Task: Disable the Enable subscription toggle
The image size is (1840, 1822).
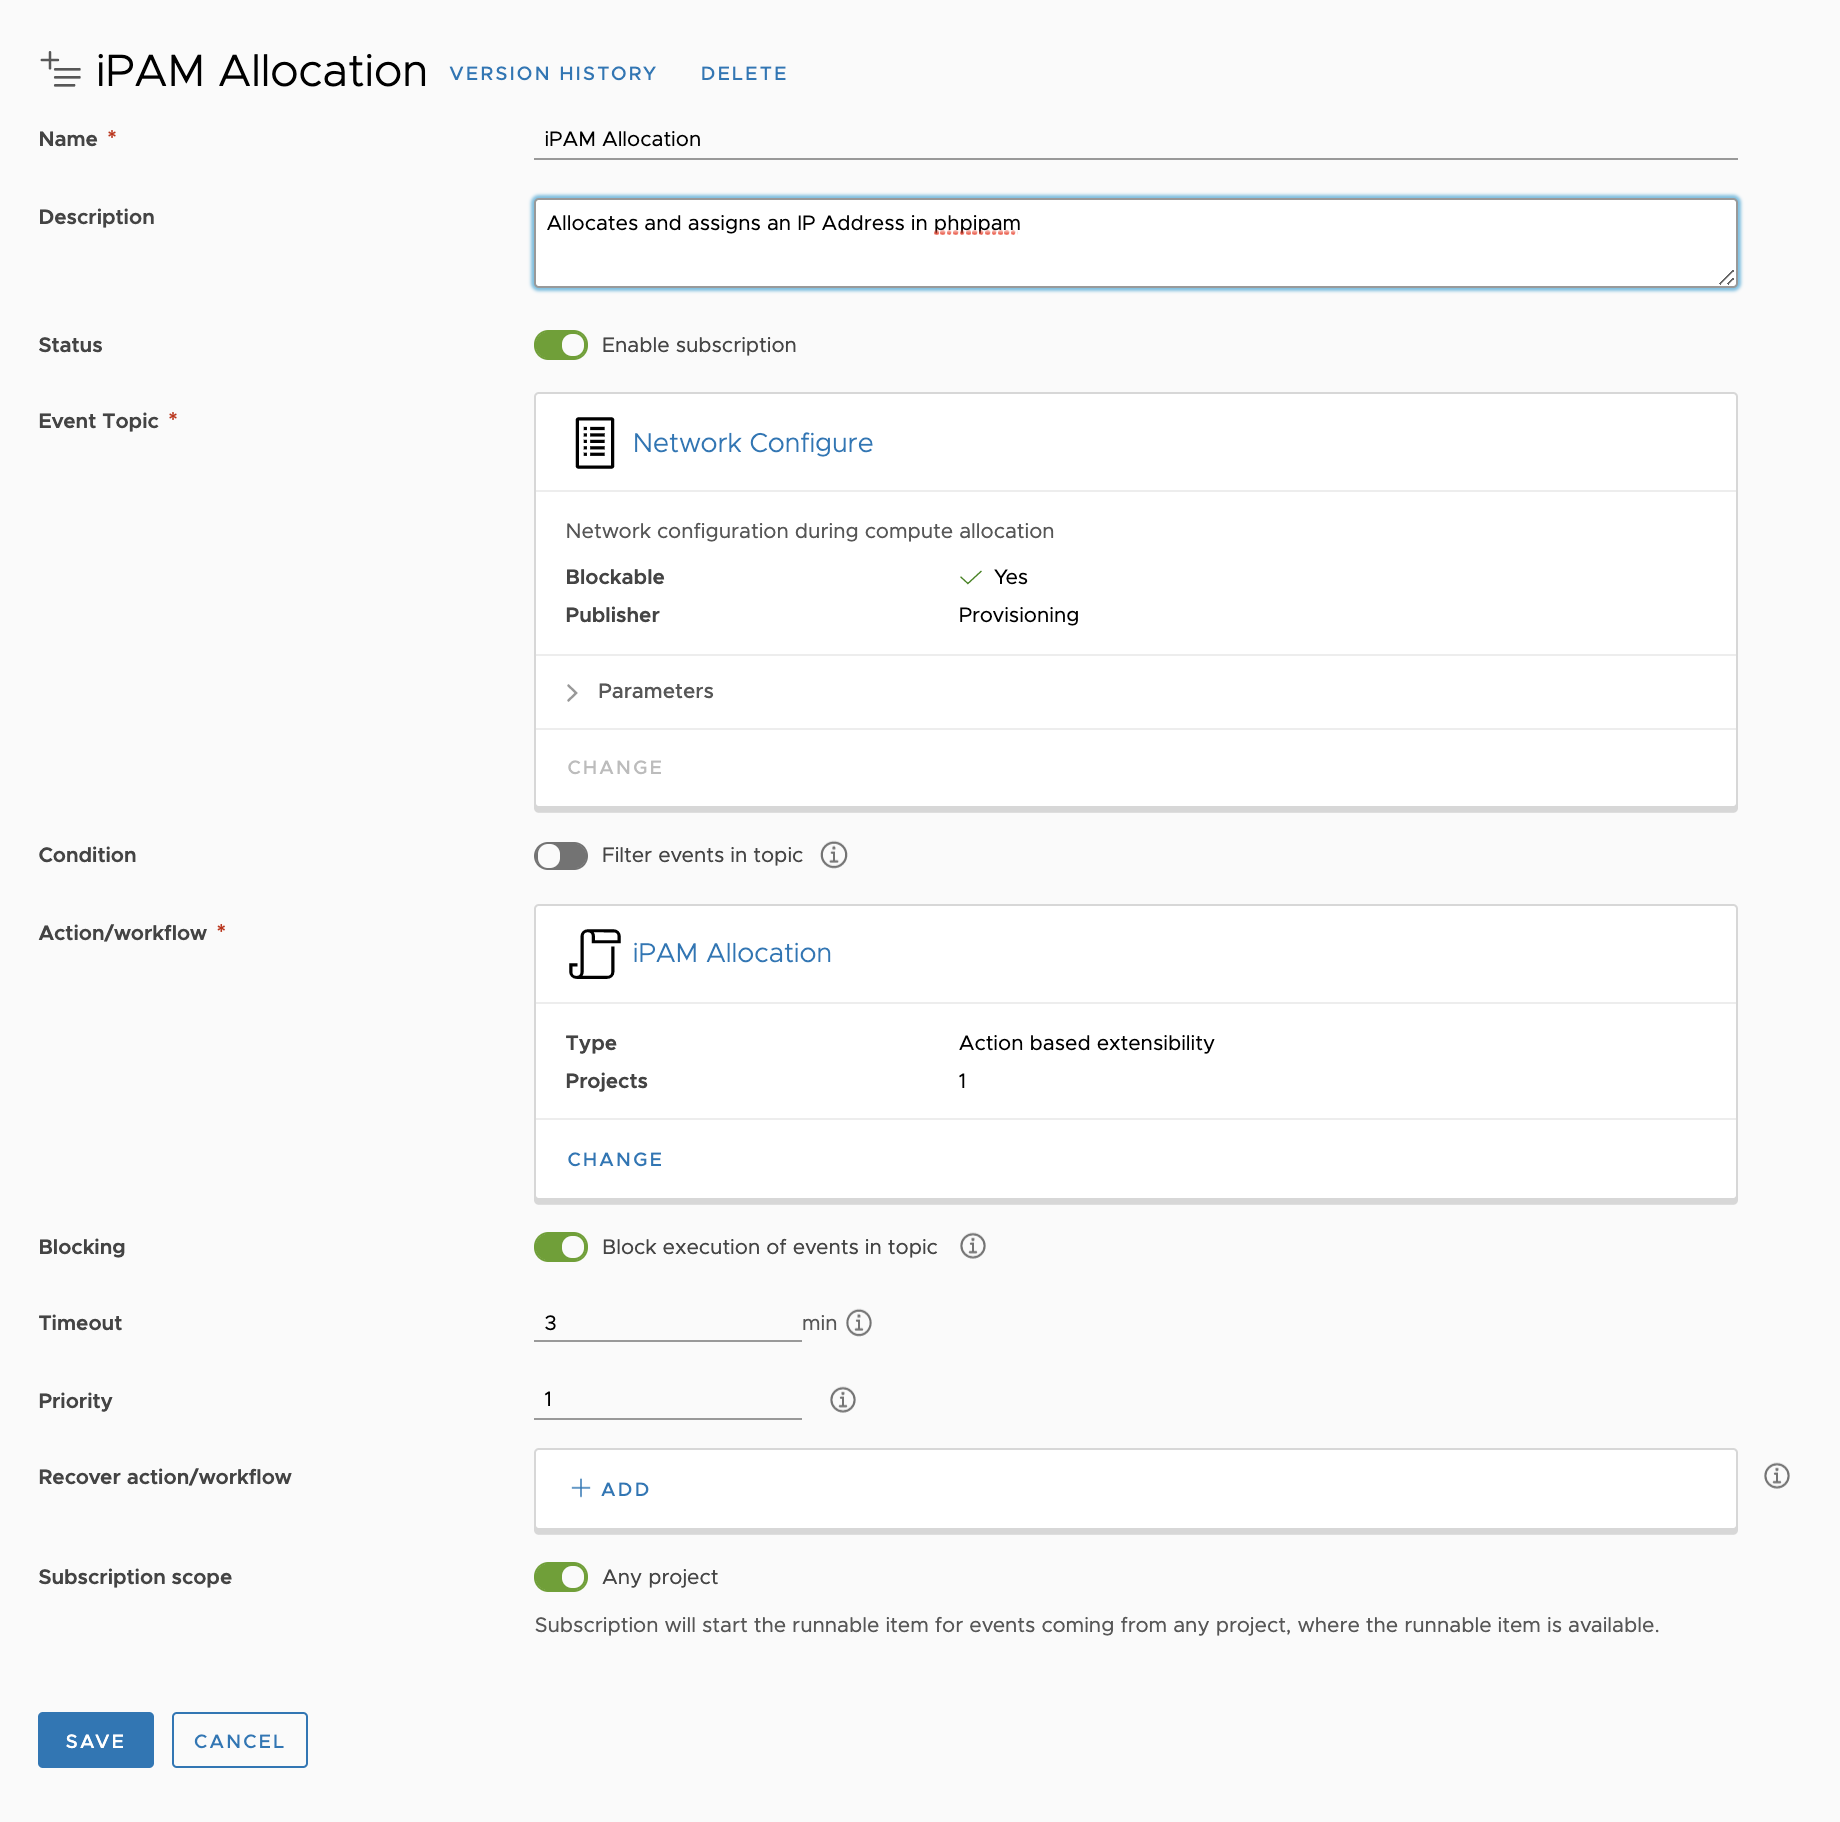Action: [x=561, y=345]
